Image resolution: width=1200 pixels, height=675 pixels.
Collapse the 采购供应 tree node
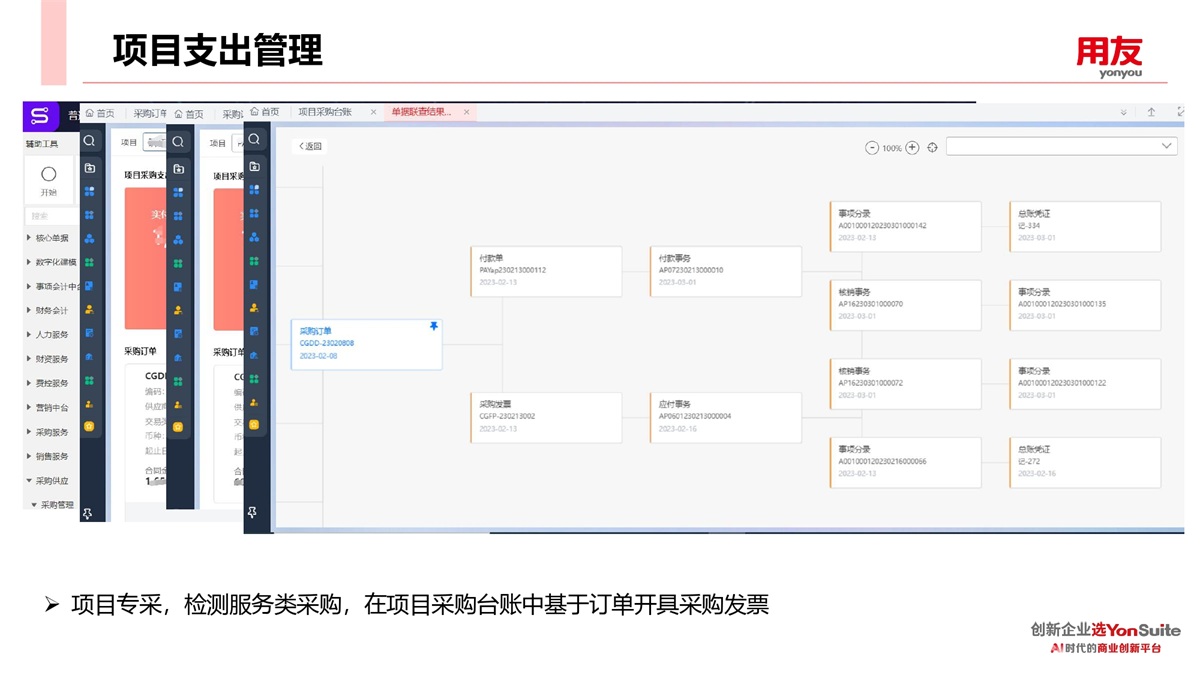click(29, 481)
